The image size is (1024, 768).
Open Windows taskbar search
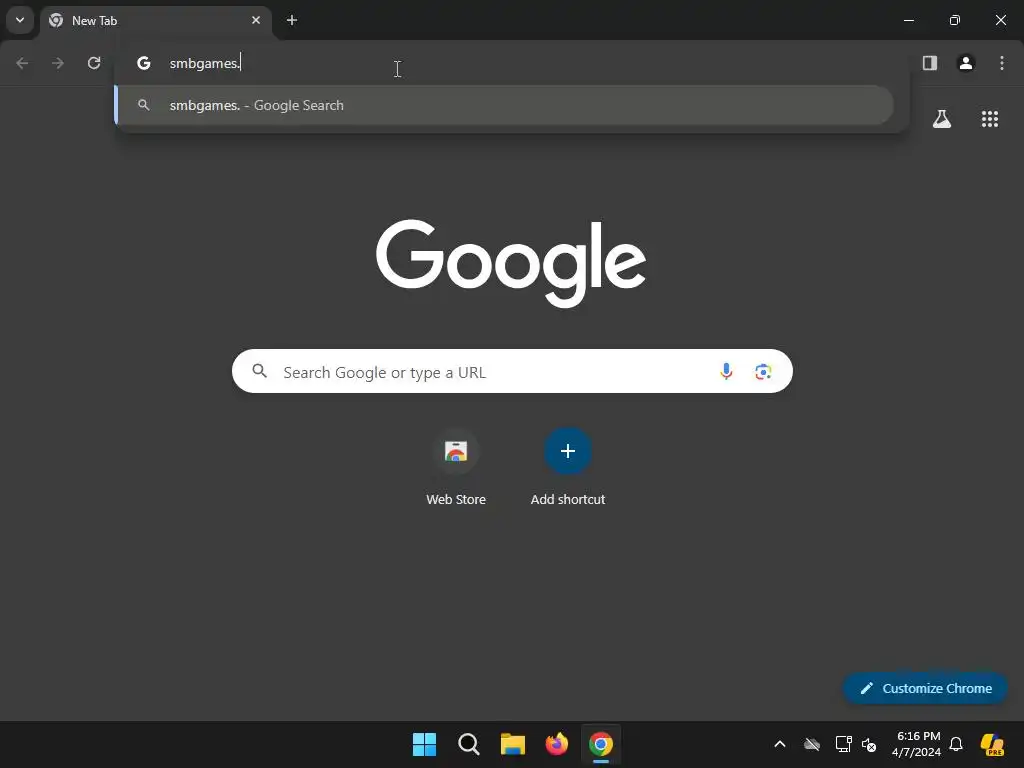tap(468, 744)
